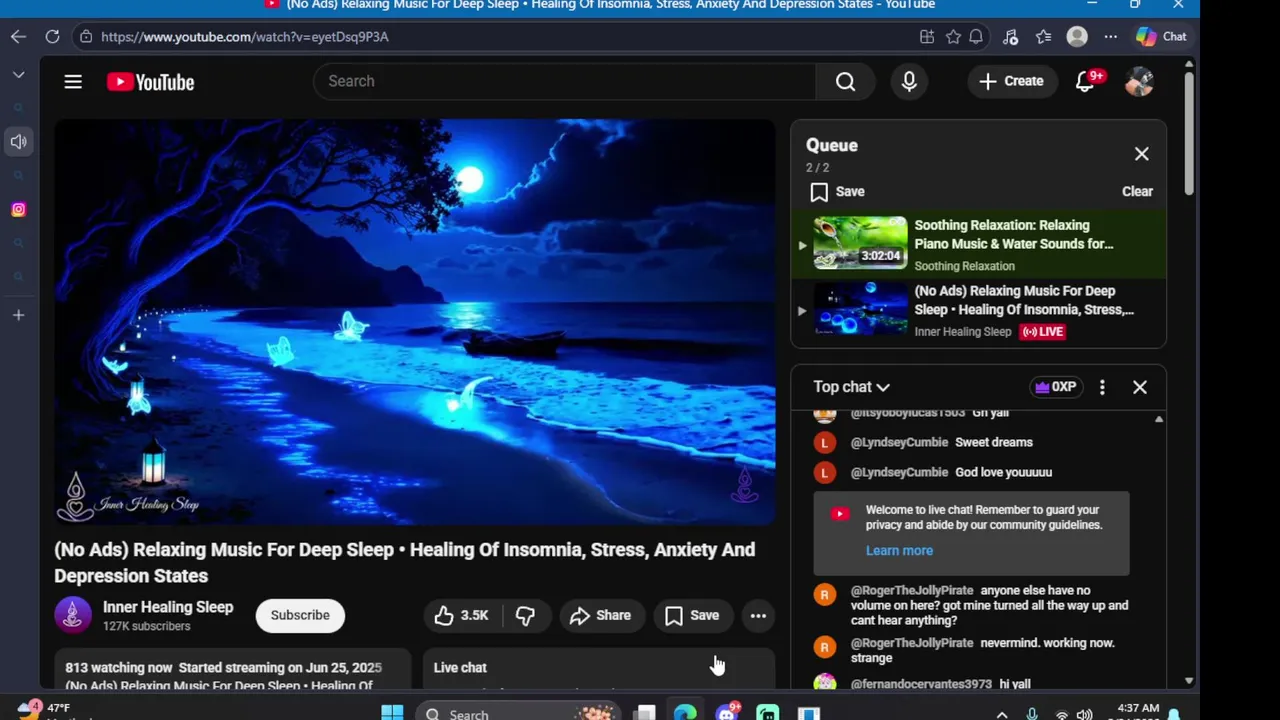Expand the Edge vertical tabs chevron

pyautogui.click(x=18, y=75)
